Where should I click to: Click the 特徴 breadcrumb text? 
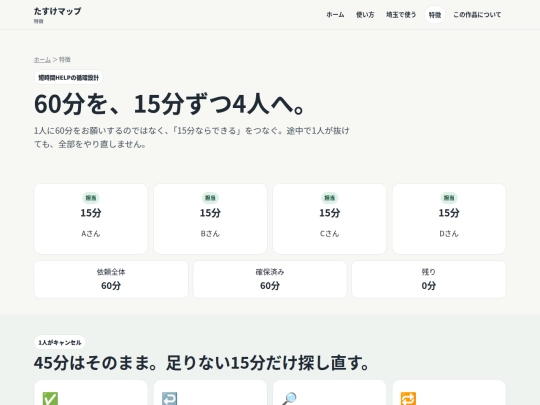[x=65, y=60]
